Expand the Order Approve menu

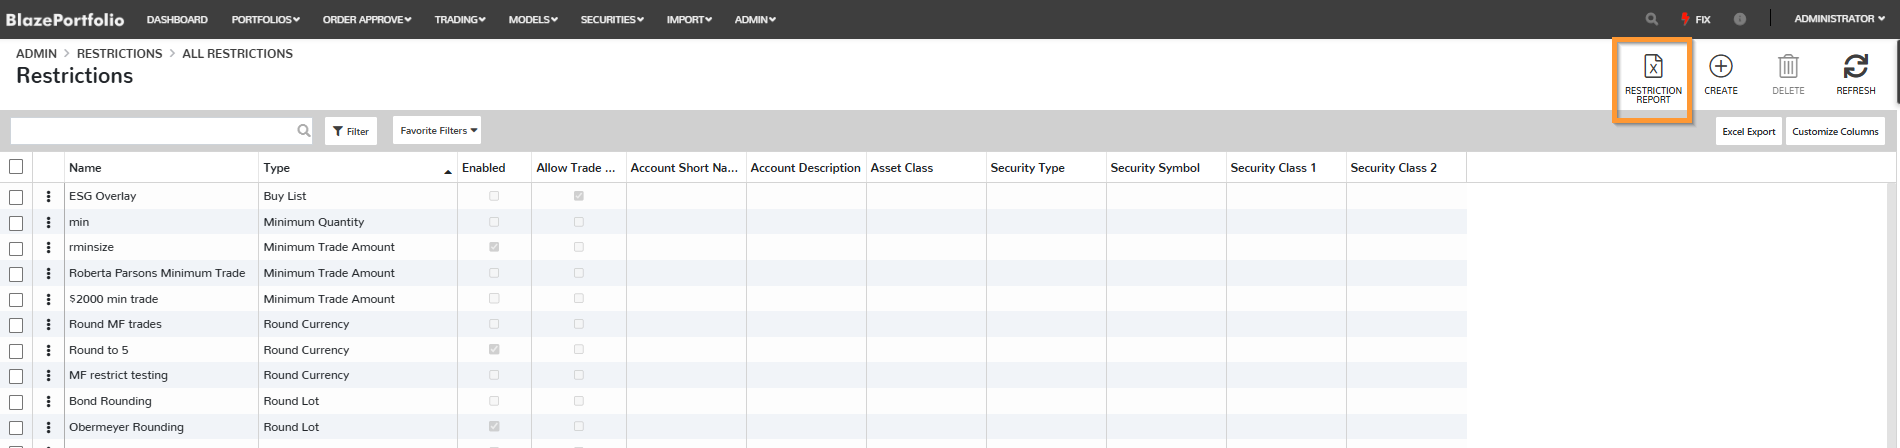(x=367, y=19)
